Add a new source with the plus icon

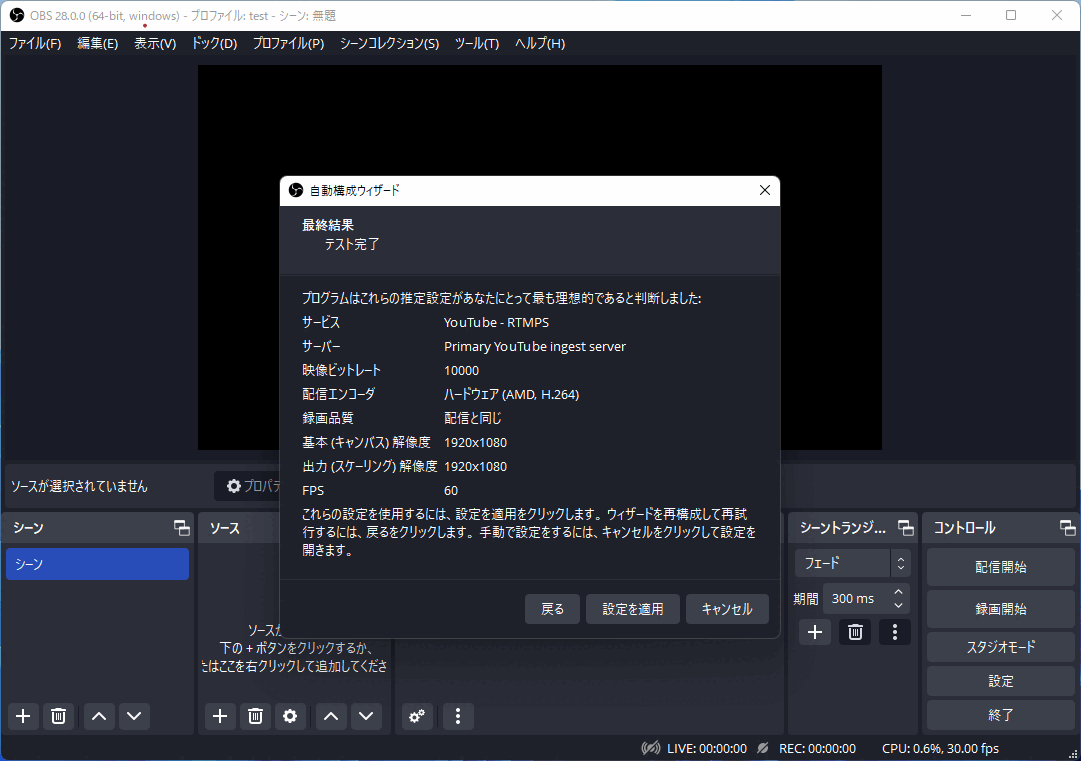click(220, 716)
